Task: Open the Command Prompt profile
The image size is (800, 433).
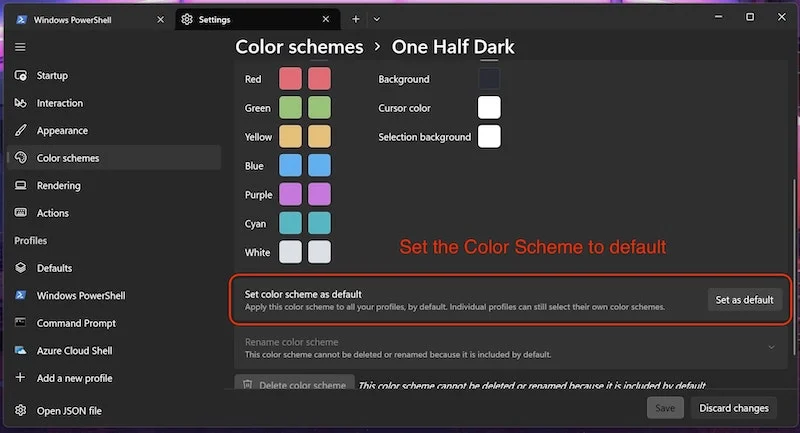Action: pos(114,323)
